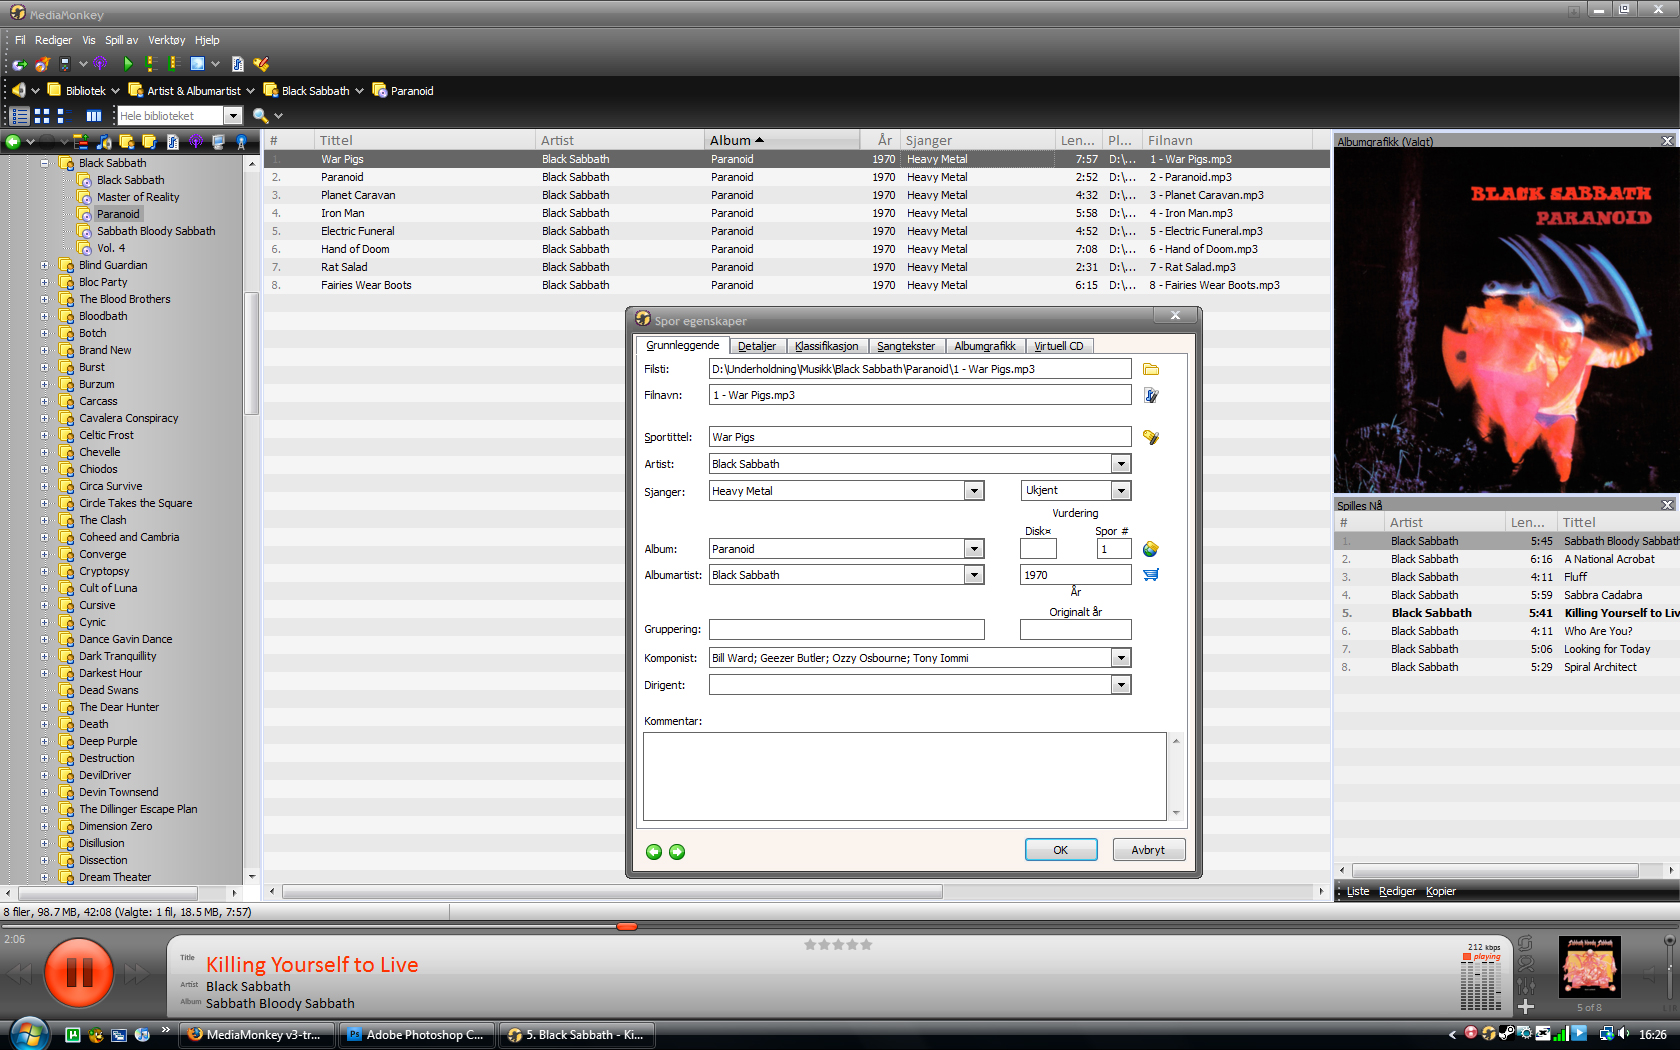This screenshot has height=1050, width=1680.
Task: Click the globe icon beside Spor #
Action: (x=1151, y=549)
